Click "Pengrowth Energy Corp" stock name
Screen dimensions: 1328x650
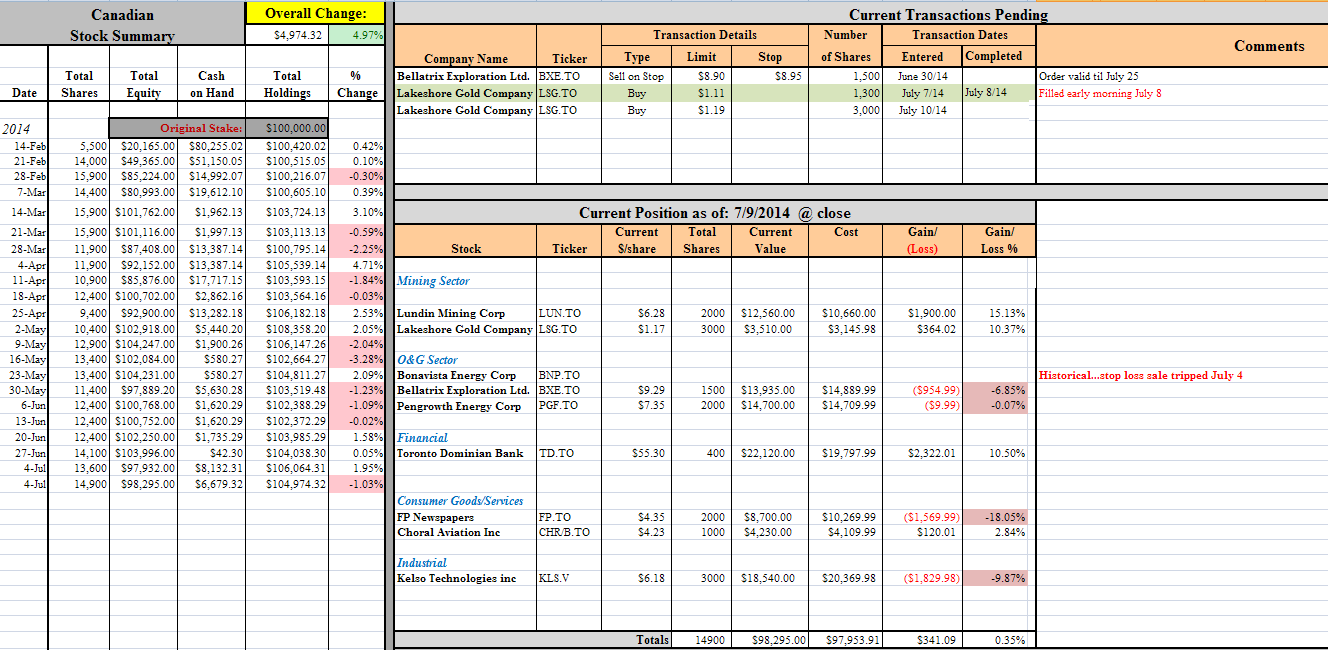pyautogui.click(x=459, y=406)
